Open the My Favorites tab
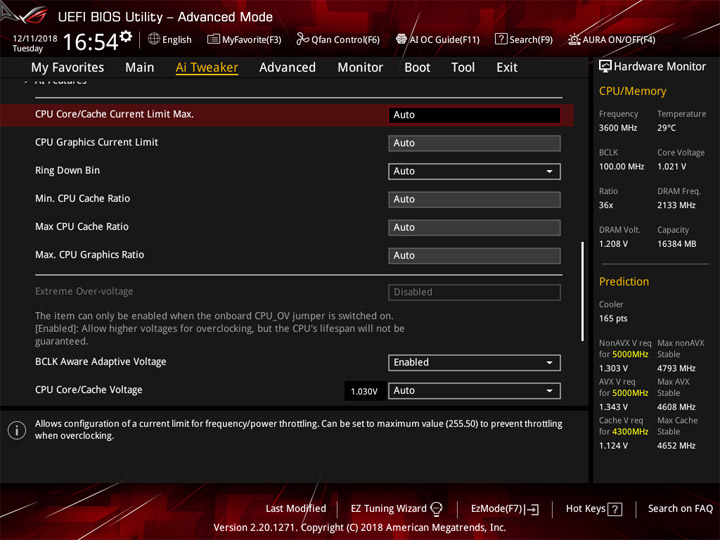 68,68
